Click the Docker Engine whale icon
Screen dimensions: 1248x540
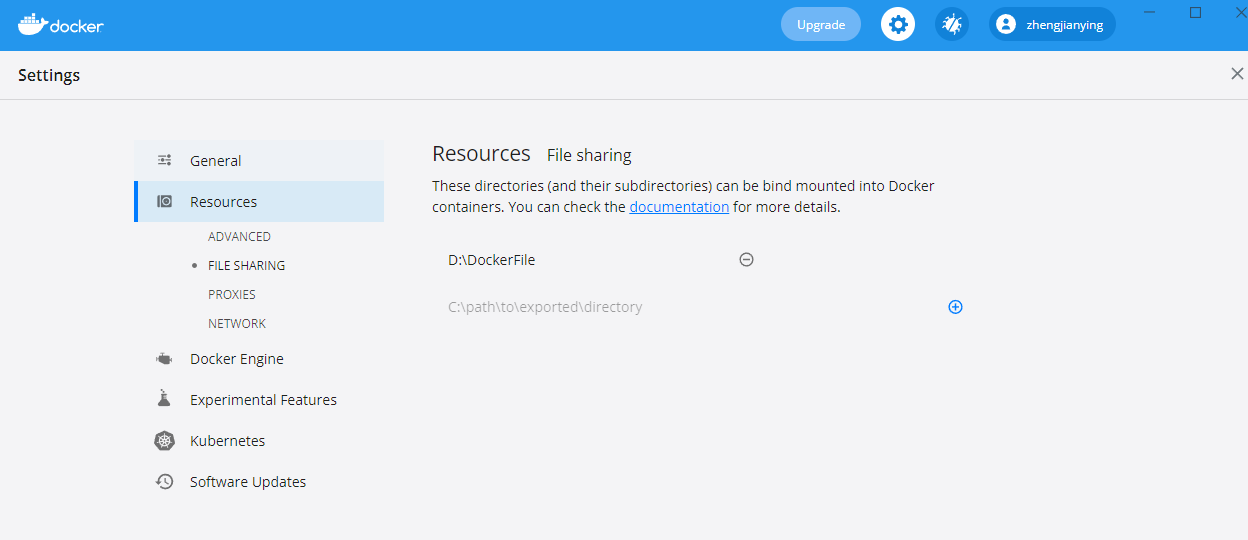click(x=165, y=359)
